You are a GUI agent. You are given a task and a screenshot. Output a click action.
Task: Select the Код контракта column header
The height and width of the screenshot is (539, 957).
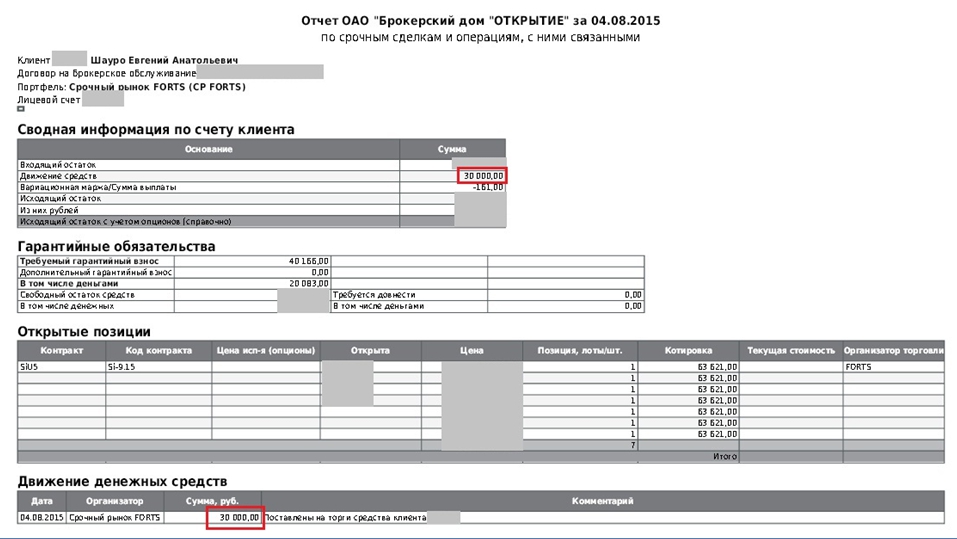tap(157, 351)
